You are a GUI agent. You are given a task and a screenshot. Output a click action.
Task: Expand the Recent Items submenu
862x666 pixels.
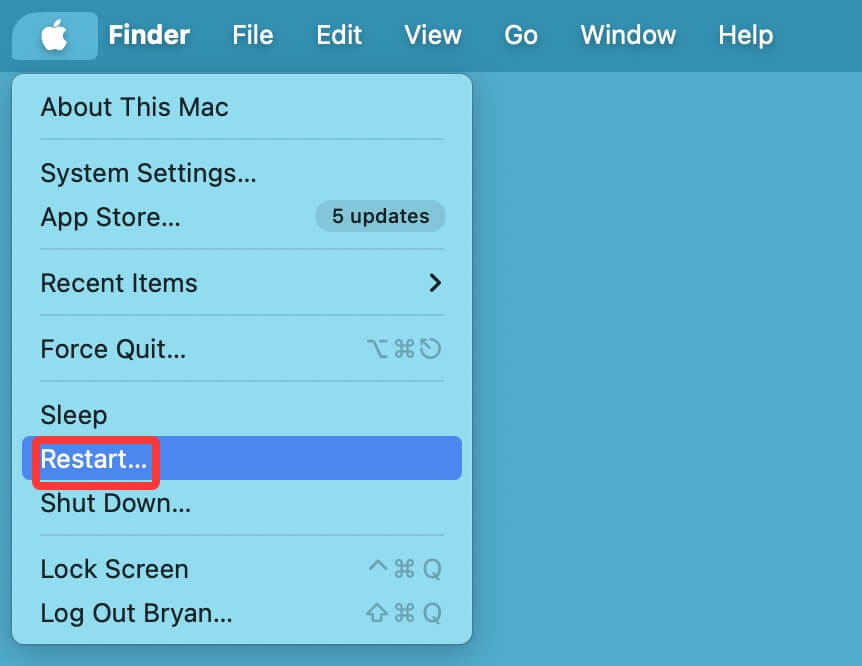tap(118, 283)
